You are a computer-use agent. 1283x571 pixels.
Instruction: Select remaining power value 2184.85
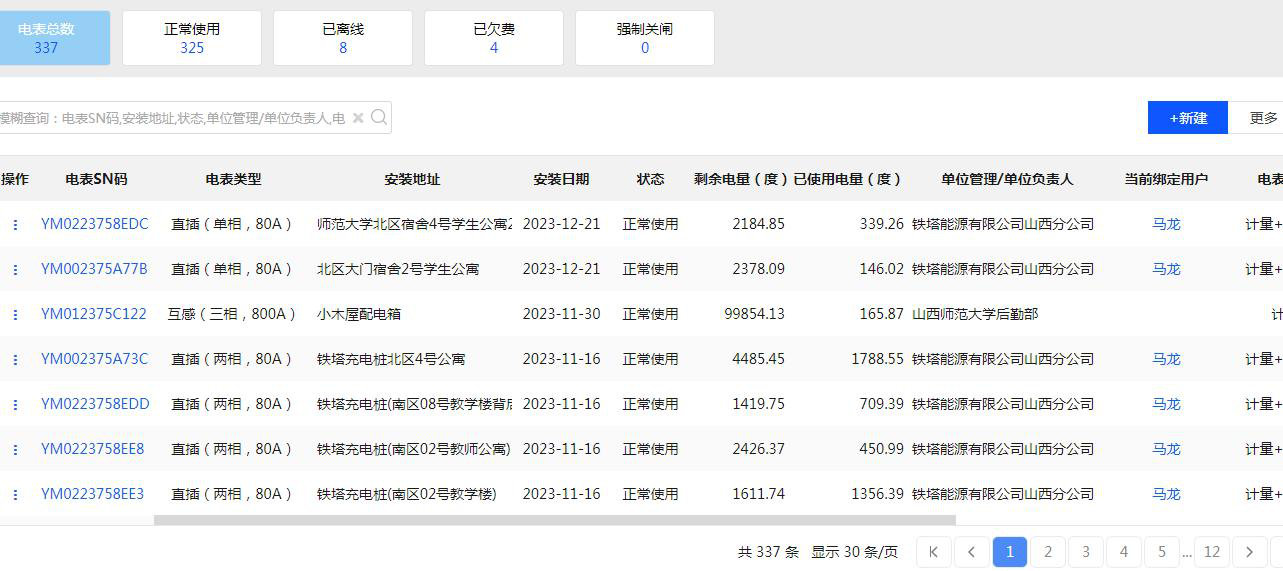click(x=759, y=224)
